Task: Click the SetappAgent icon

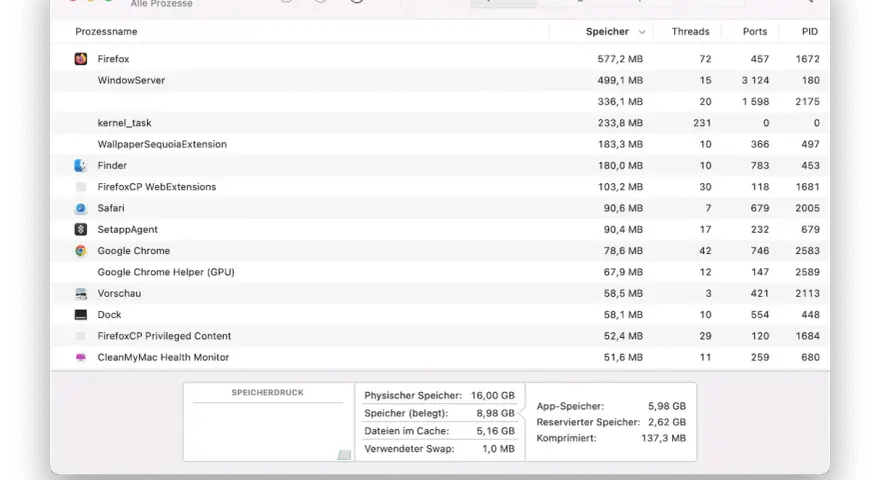Action: click(81, 230)
